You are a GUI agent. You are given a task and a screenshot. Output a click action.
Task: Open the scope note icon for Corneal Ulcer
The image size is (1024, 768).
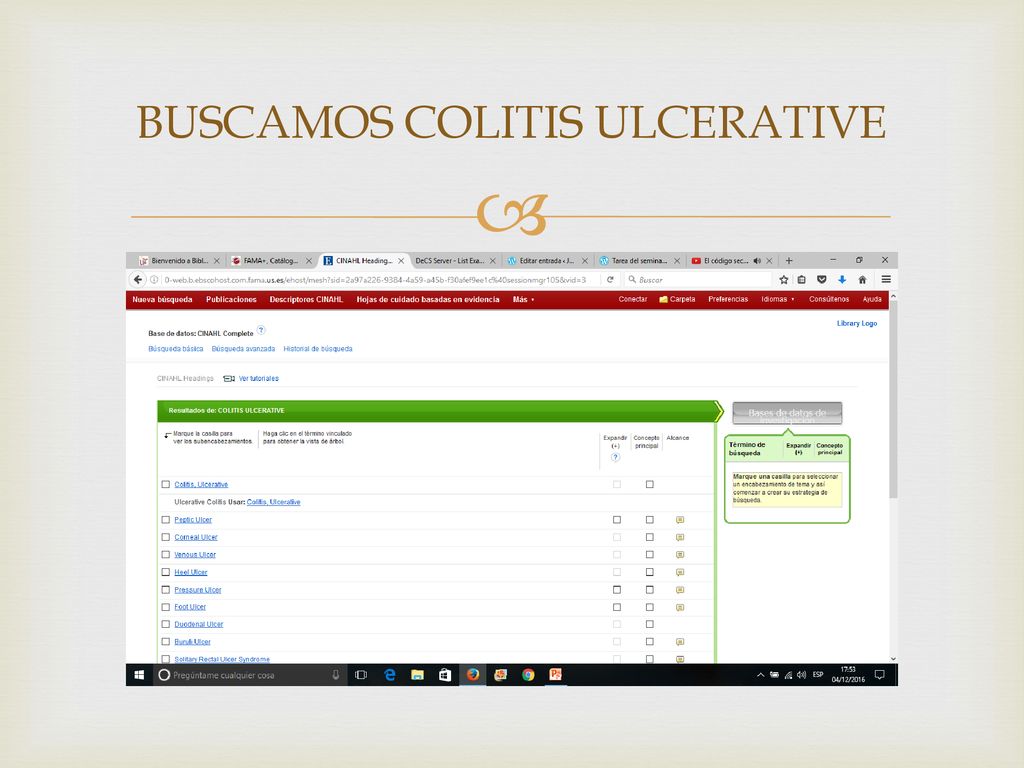tap(680, 537)
